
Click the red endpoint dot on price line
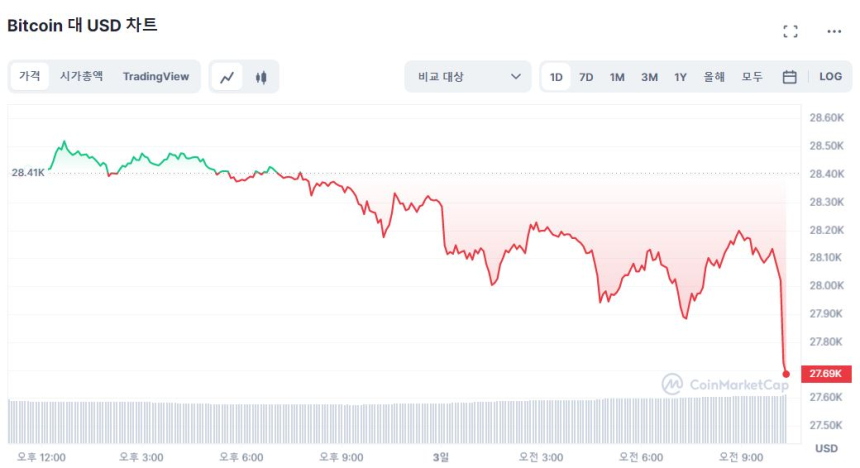click(786, 374)
